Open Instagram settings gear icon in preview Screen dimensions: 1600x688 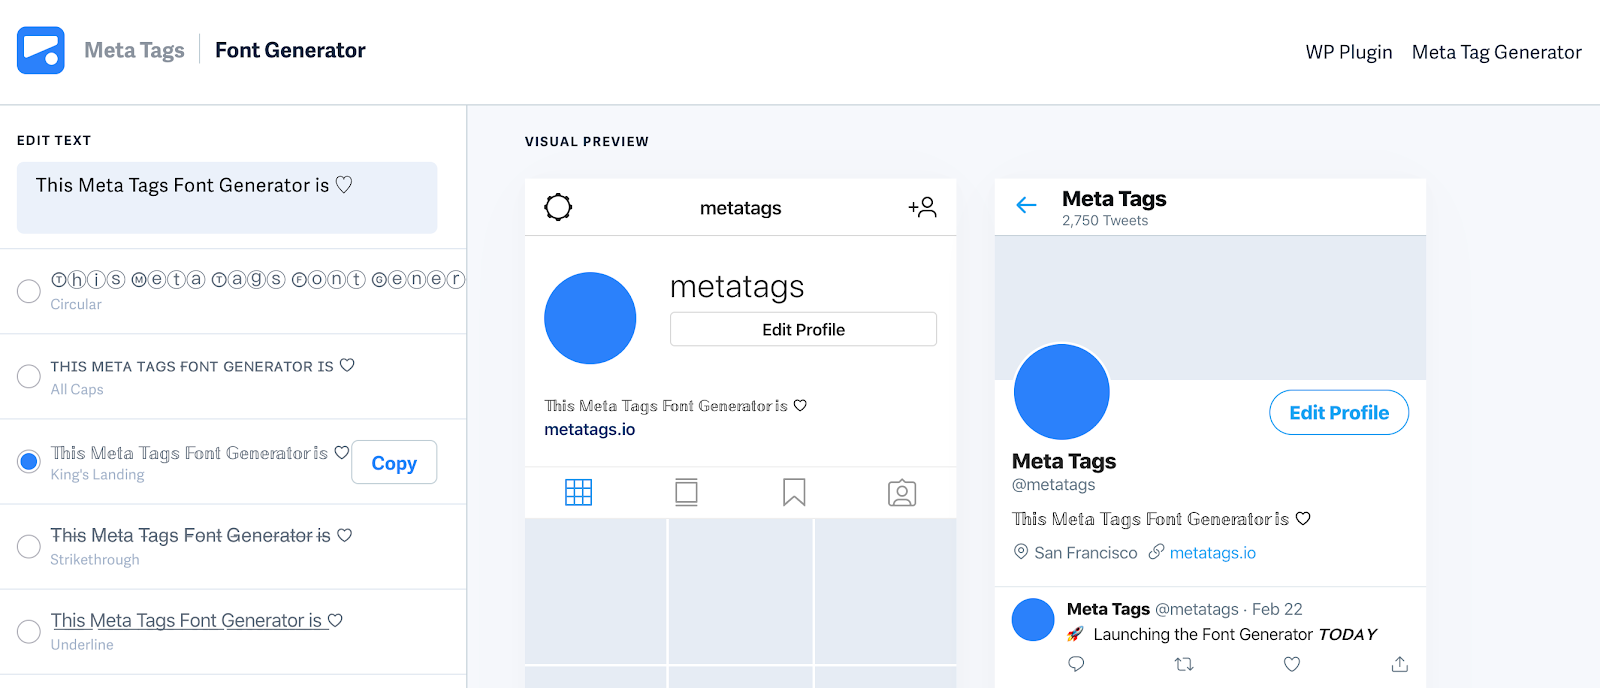[558, 207]
